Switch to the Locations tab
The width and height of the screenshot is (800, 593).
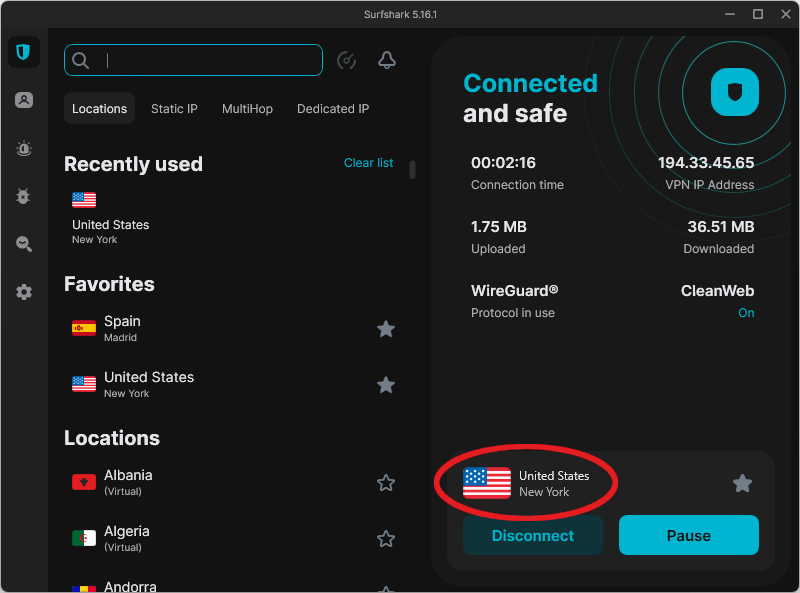click(99, 108)
